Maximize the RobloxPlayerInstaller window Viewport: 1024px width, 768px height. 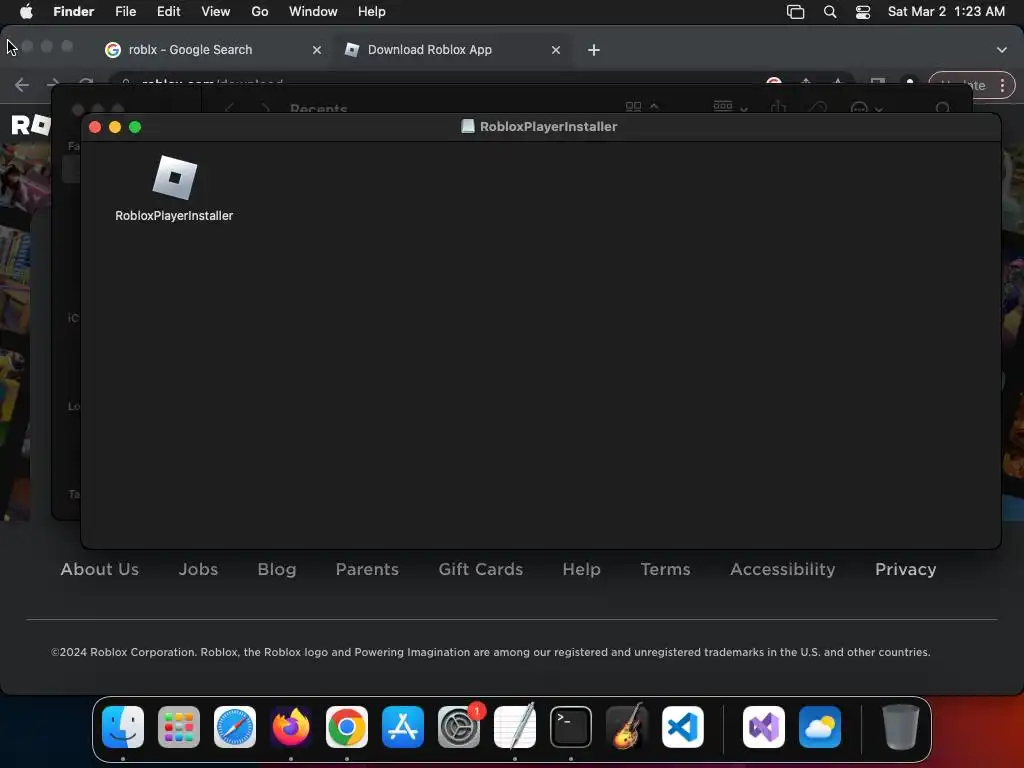tap(135, 127)
